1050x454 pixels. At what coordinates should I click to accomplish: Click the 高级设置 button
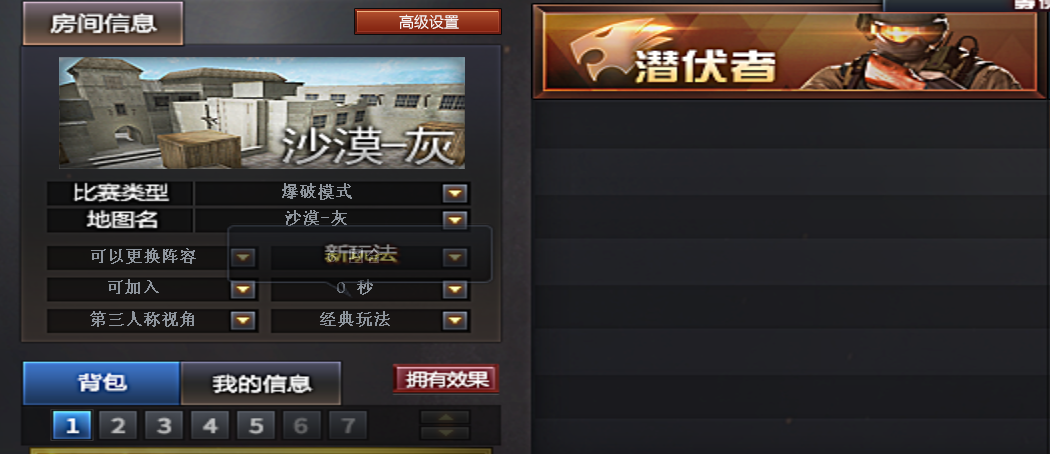point(428,22)
